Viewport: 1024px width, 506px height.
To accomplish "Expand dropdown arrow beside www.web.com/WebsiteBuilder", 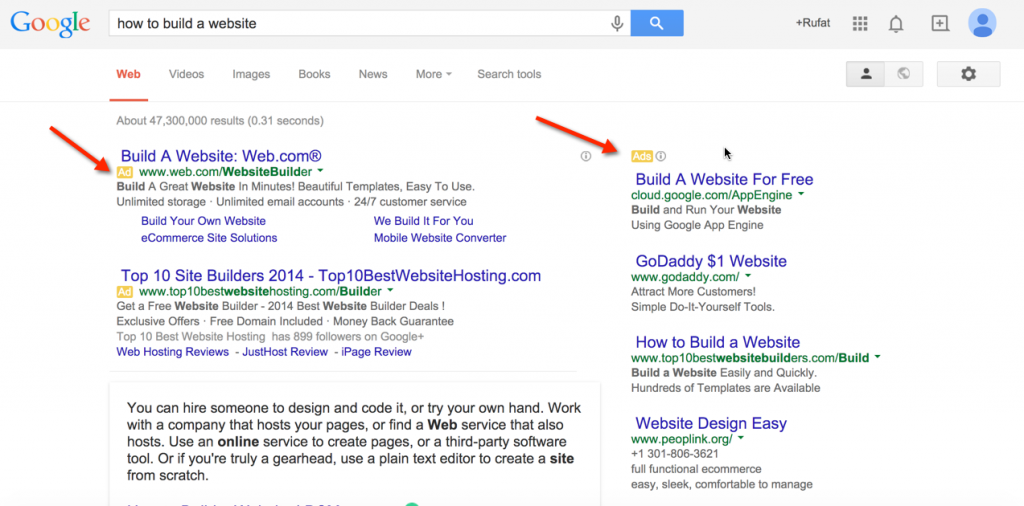I will pos(320,172).
